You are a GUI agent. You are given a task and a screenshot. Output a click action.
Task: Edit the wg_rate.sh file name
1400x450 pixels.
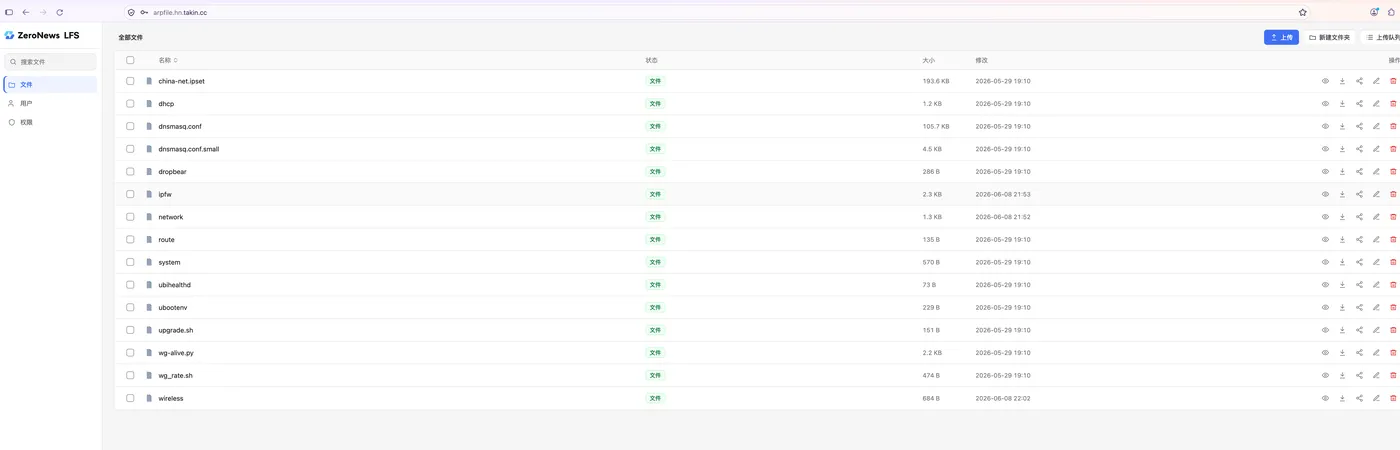(x=1376, y=376)
